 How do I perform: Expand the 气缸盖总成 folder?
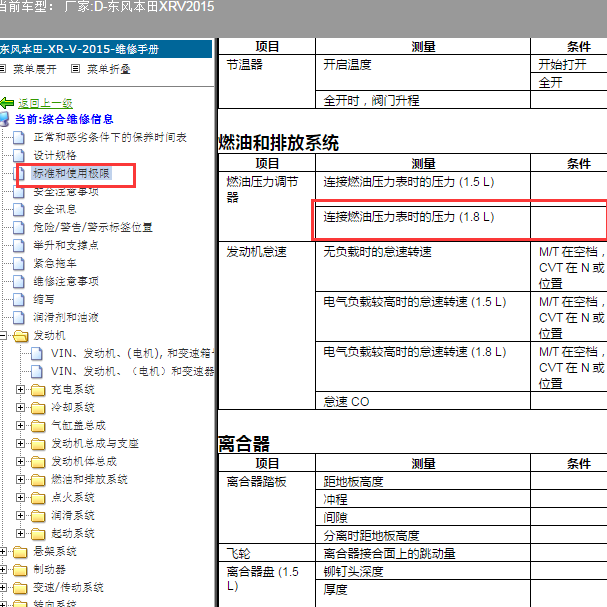click(x=21, y=425)
